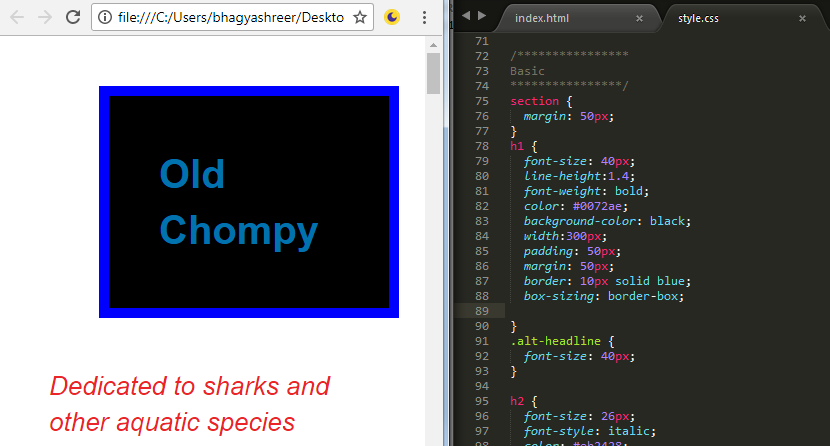830x446 pixels.
Task: Click the browser back arrow
Action: click(x=17, y=17)
